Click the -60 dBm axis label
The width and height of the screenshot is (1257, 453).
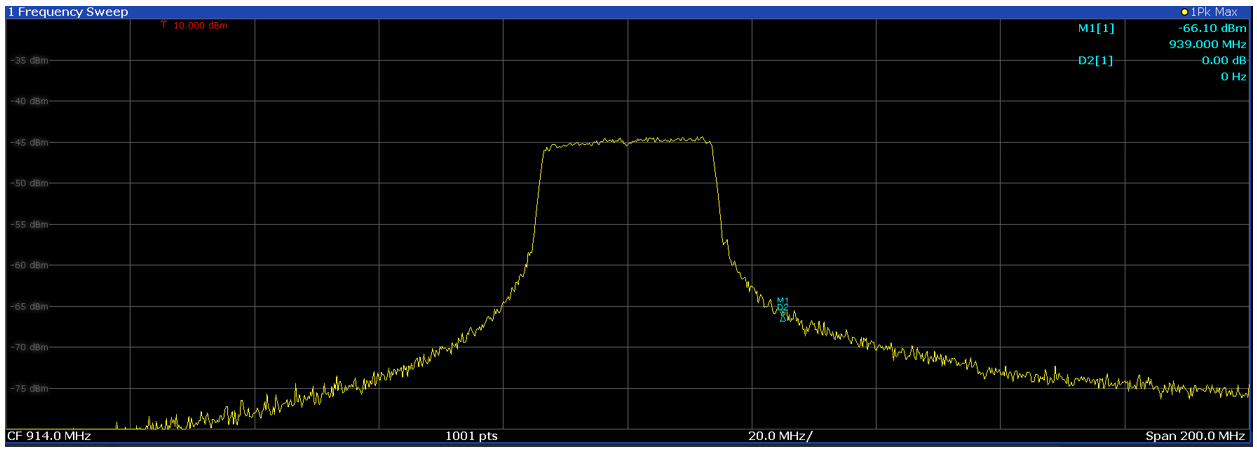click(x=29, y=265)
